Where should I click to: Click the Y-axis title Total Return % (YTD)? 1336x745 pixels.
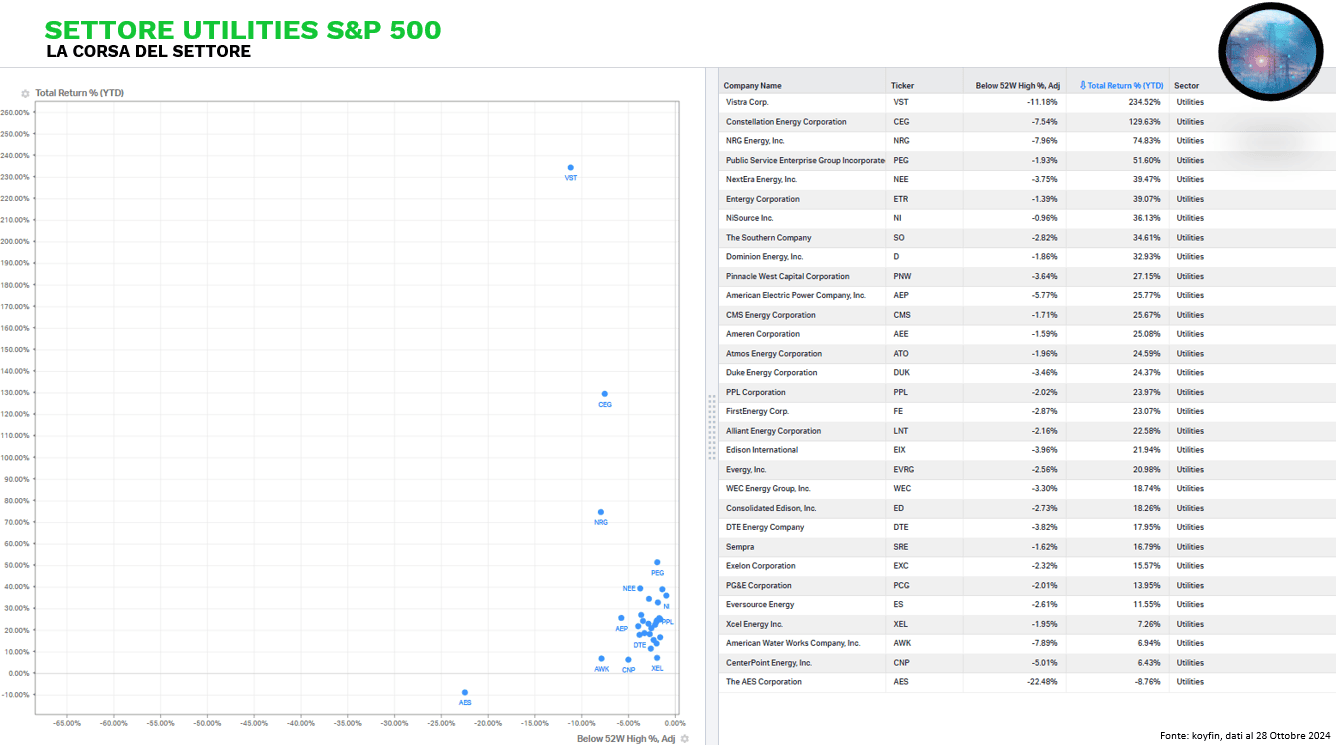tap(79, 93)
